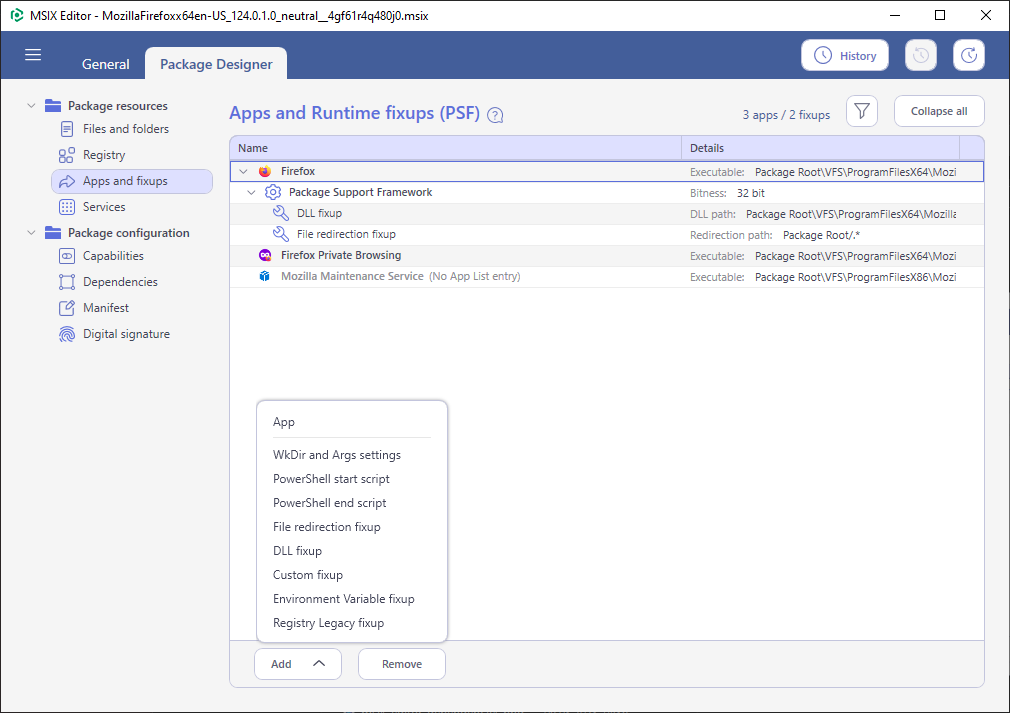The height and width of the screenshot is (713, 1010).
Task: Click the Services grid icon
Action: 67,207
